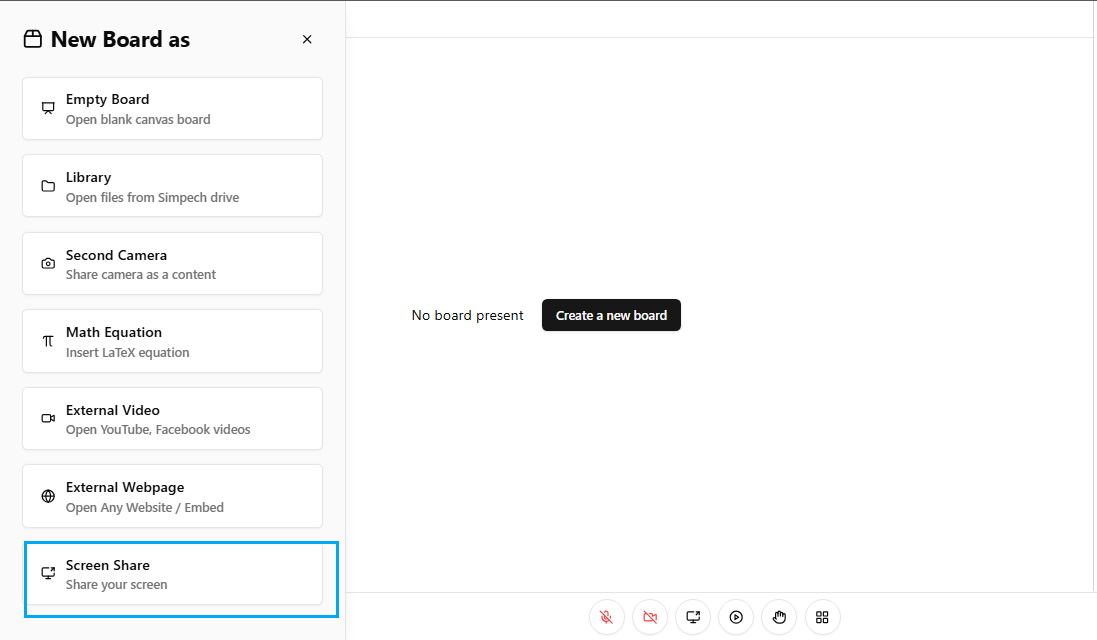1097x640 pixels.
Task: Click the Create a new board button
Action: 611,315
